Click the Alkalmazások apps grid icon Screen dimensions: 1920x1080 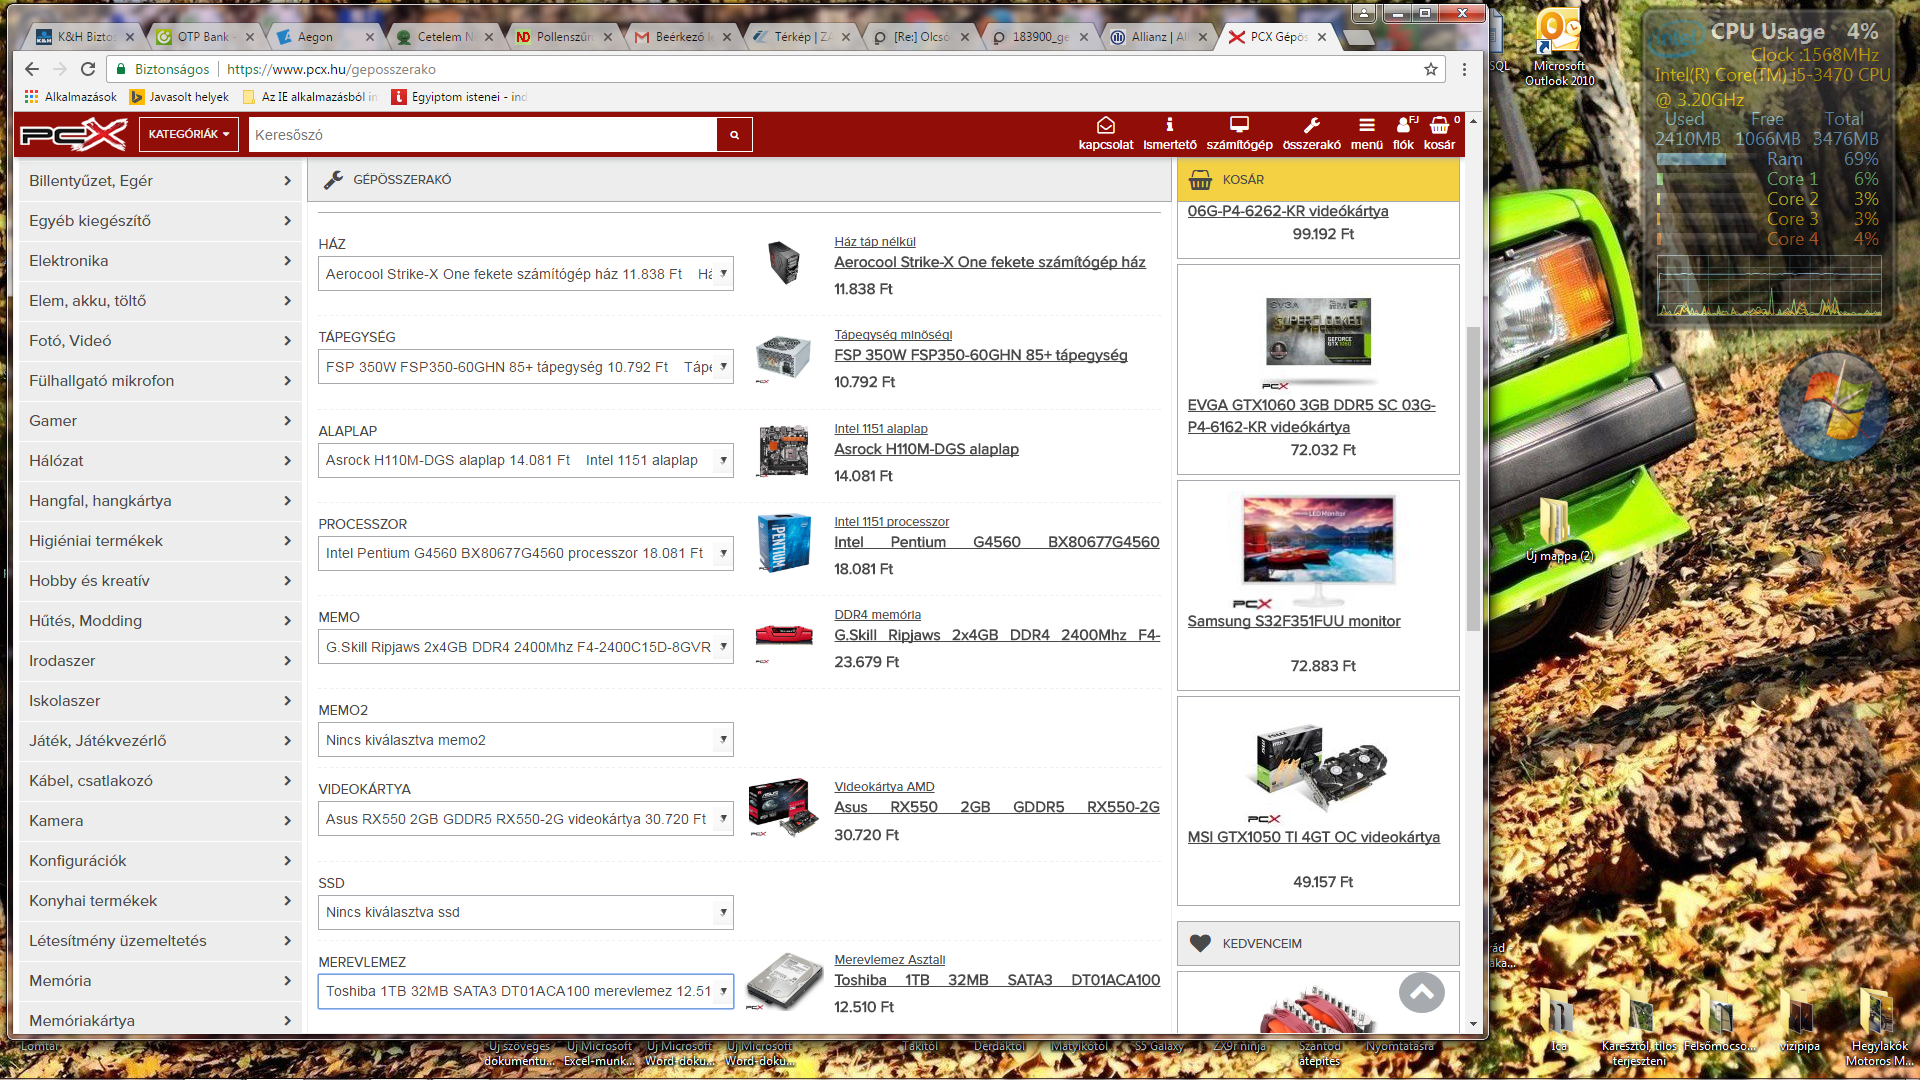point(32,97)
